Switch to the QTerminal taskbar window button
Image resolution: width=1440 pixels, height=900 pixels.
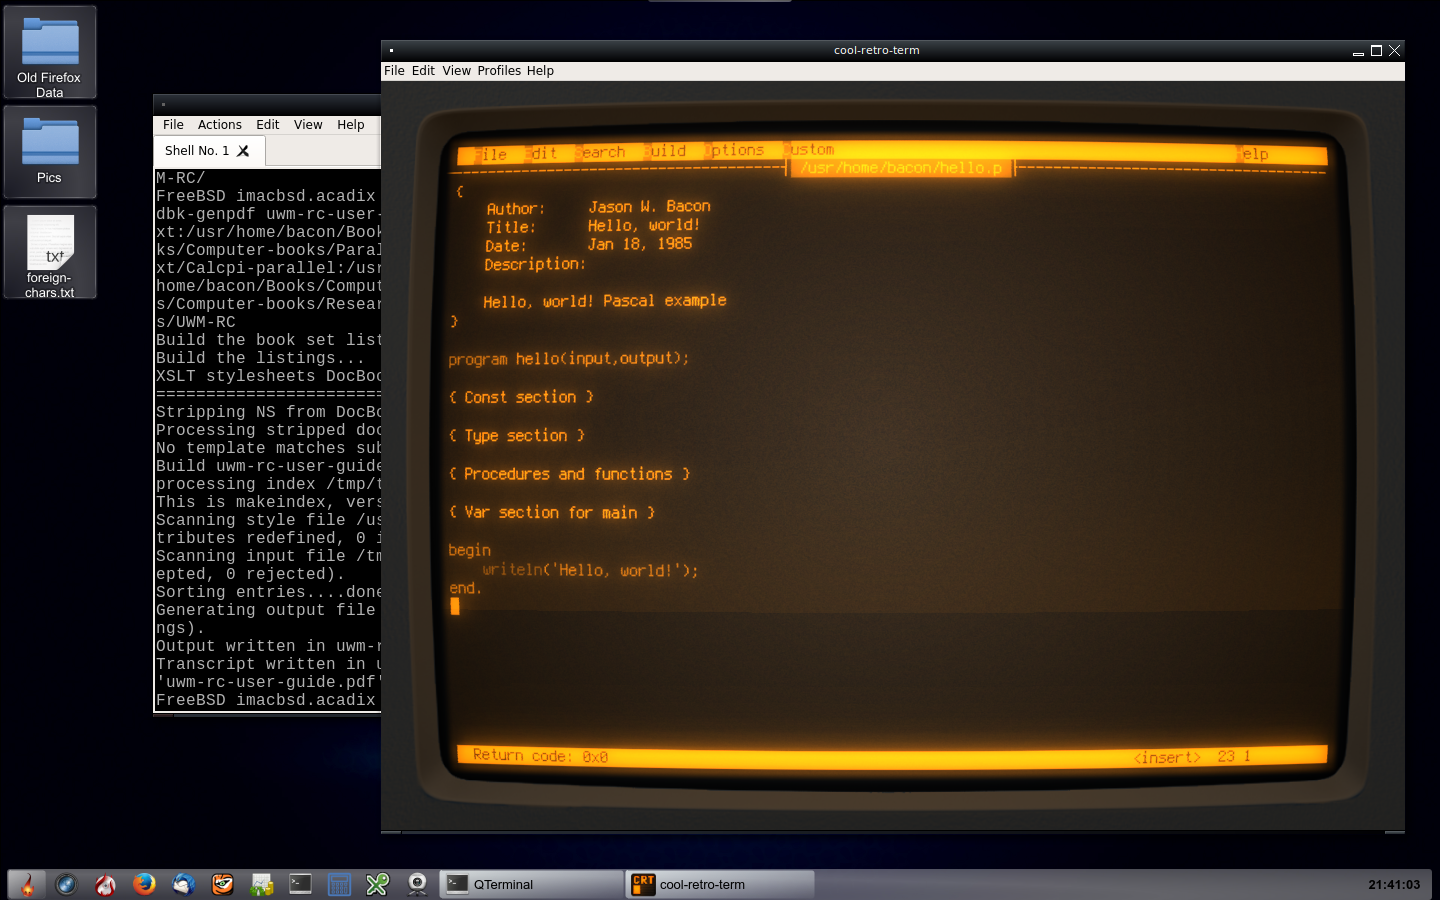530,884
